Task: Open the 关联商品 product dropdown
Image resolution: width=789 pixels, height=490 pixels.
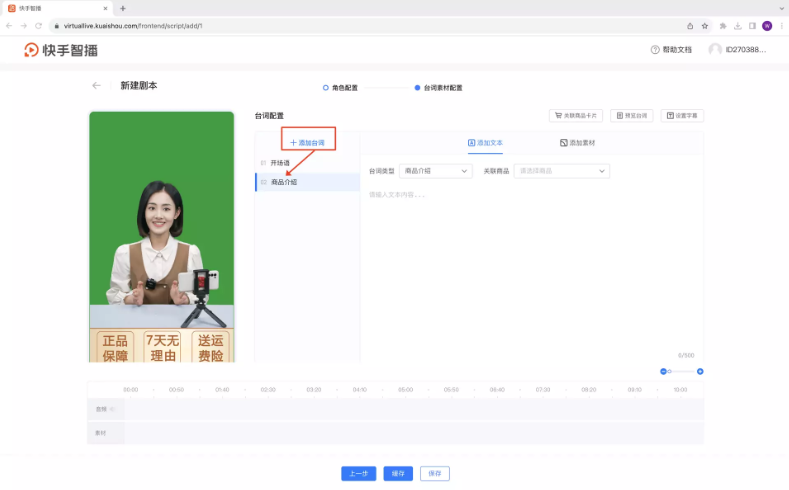Action: coord(562,171)
